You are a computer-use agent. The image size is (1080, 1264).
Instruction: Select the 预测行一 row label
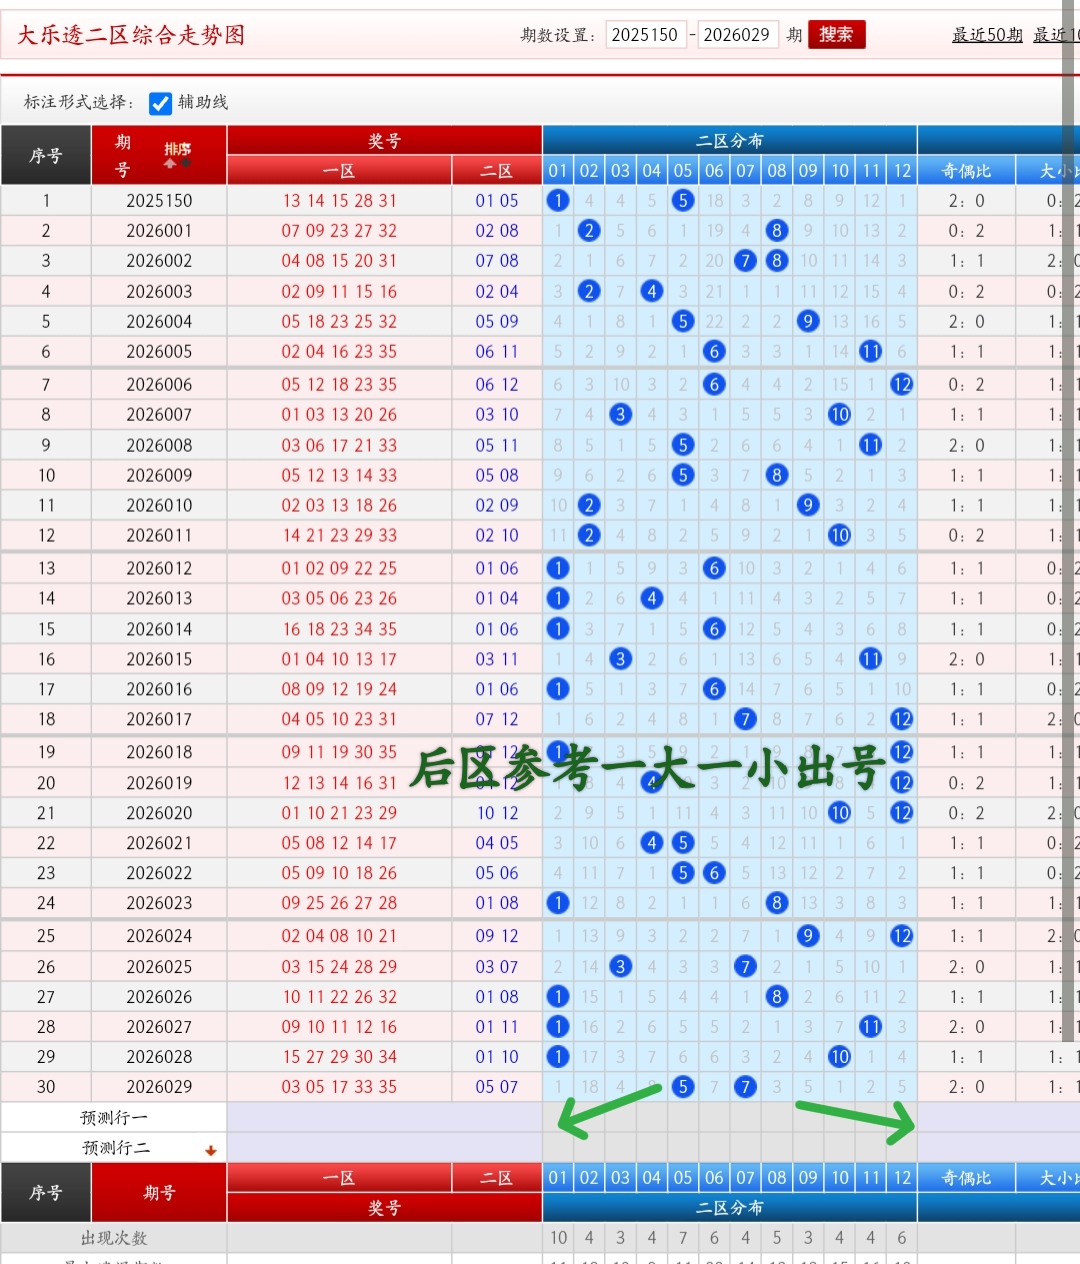[114, 1118]
